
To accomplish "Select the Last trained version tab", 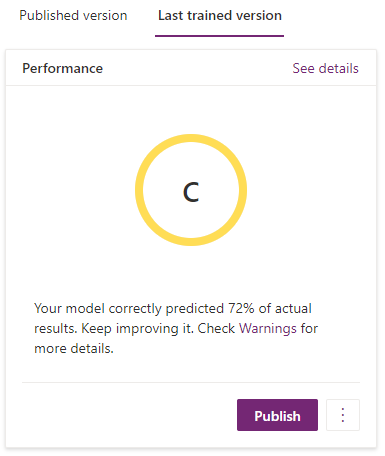I will (x=220, y=16).
